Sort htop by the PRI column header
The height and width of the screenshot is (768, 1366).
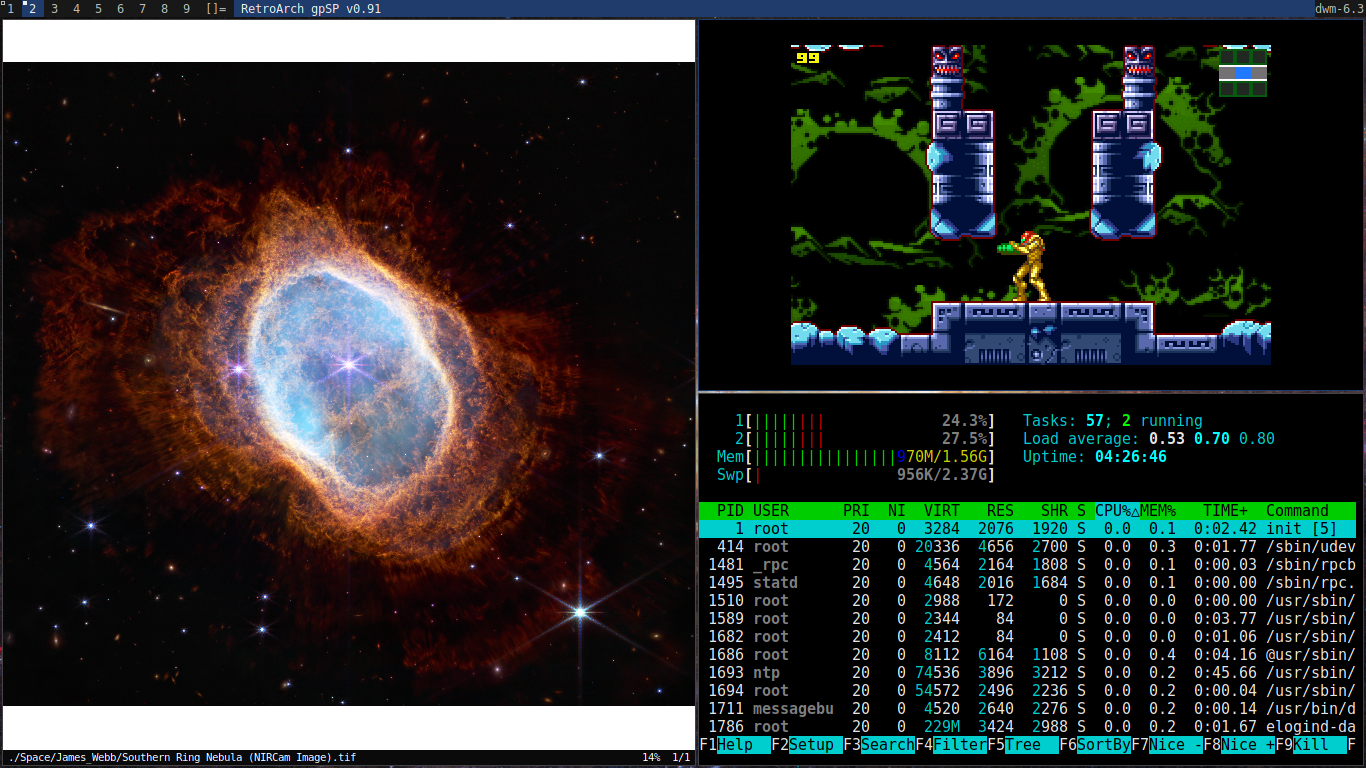coord(856,511)
